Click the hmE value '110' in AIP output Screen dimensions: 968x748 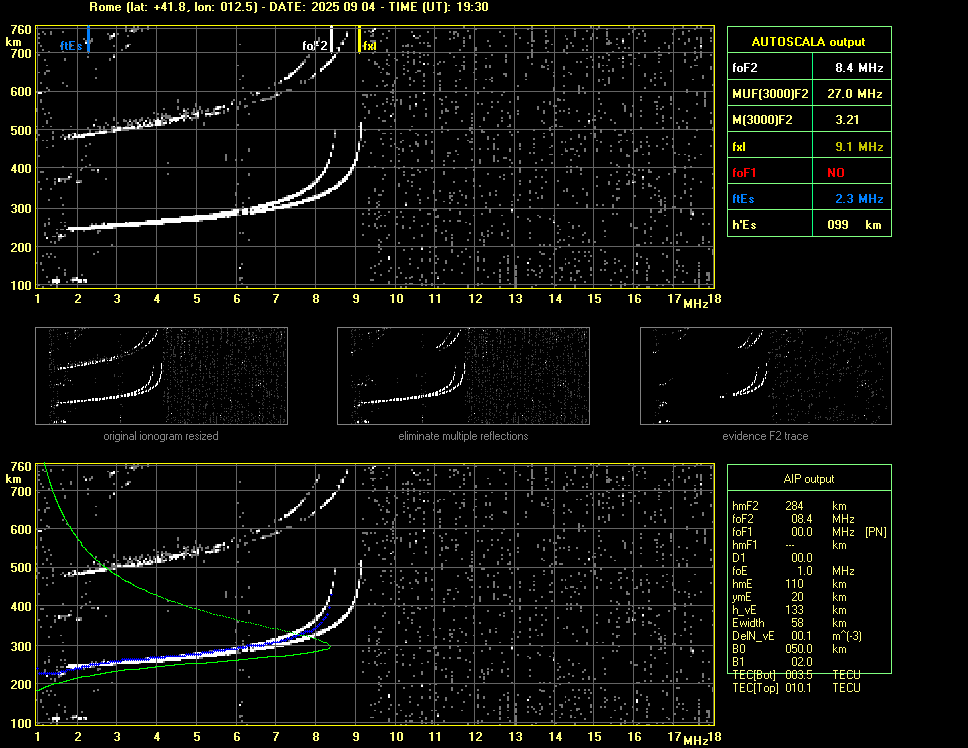[x=795, y=584]
